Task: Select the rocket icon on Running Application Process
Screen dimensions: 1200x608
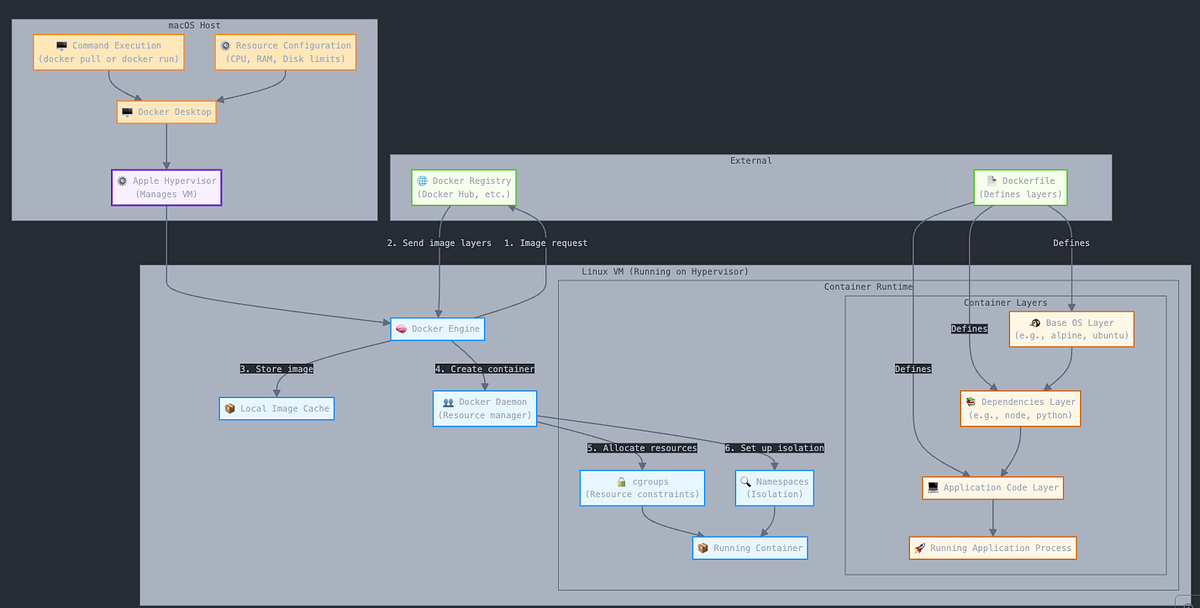Action: [917, 547]
